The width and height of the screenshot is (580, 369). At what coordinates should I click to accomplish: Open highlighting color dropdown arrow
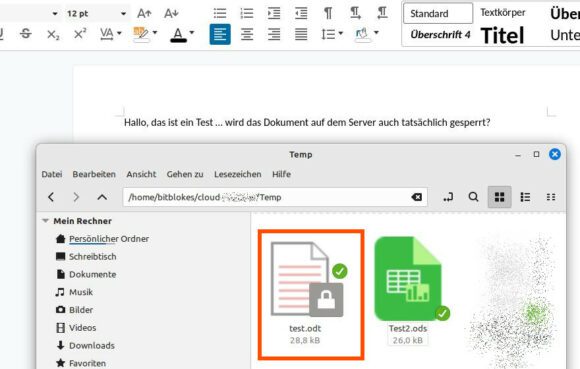point(155,33)
